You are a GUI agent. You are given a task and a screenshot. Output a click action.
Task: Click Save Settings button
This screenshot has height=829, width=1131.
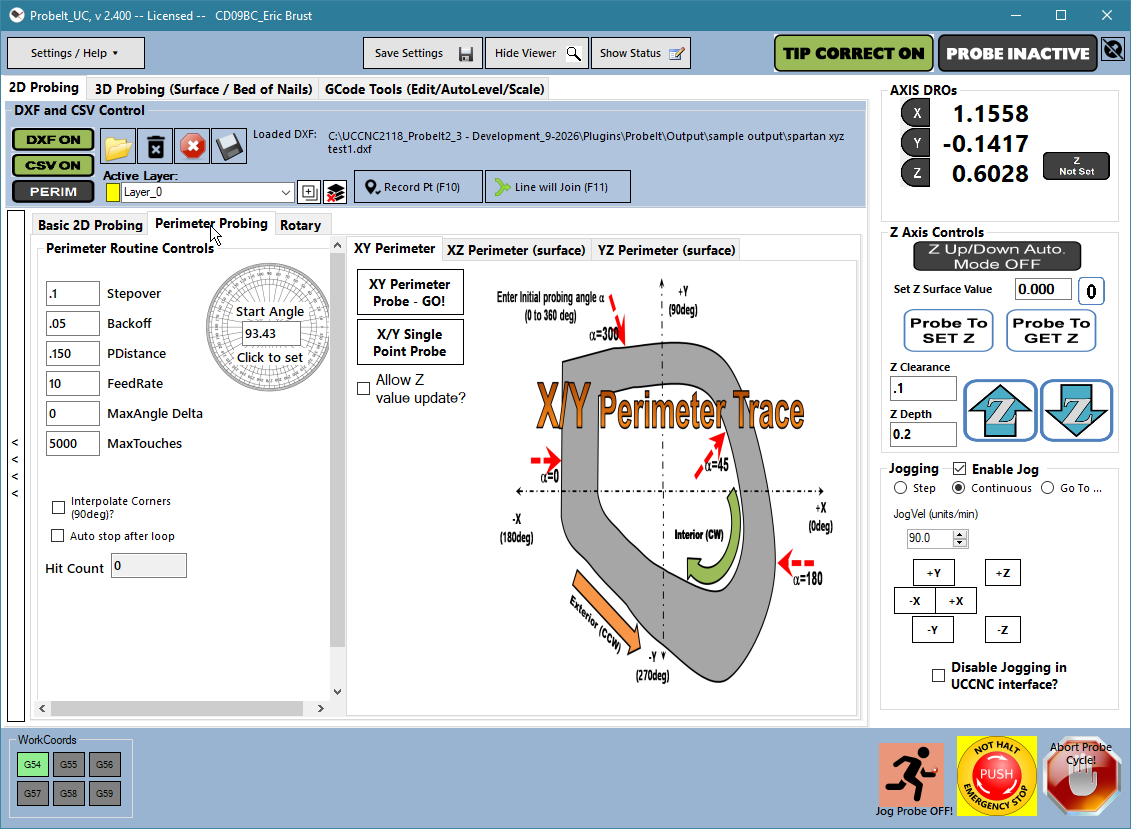(x=423, y=53)
